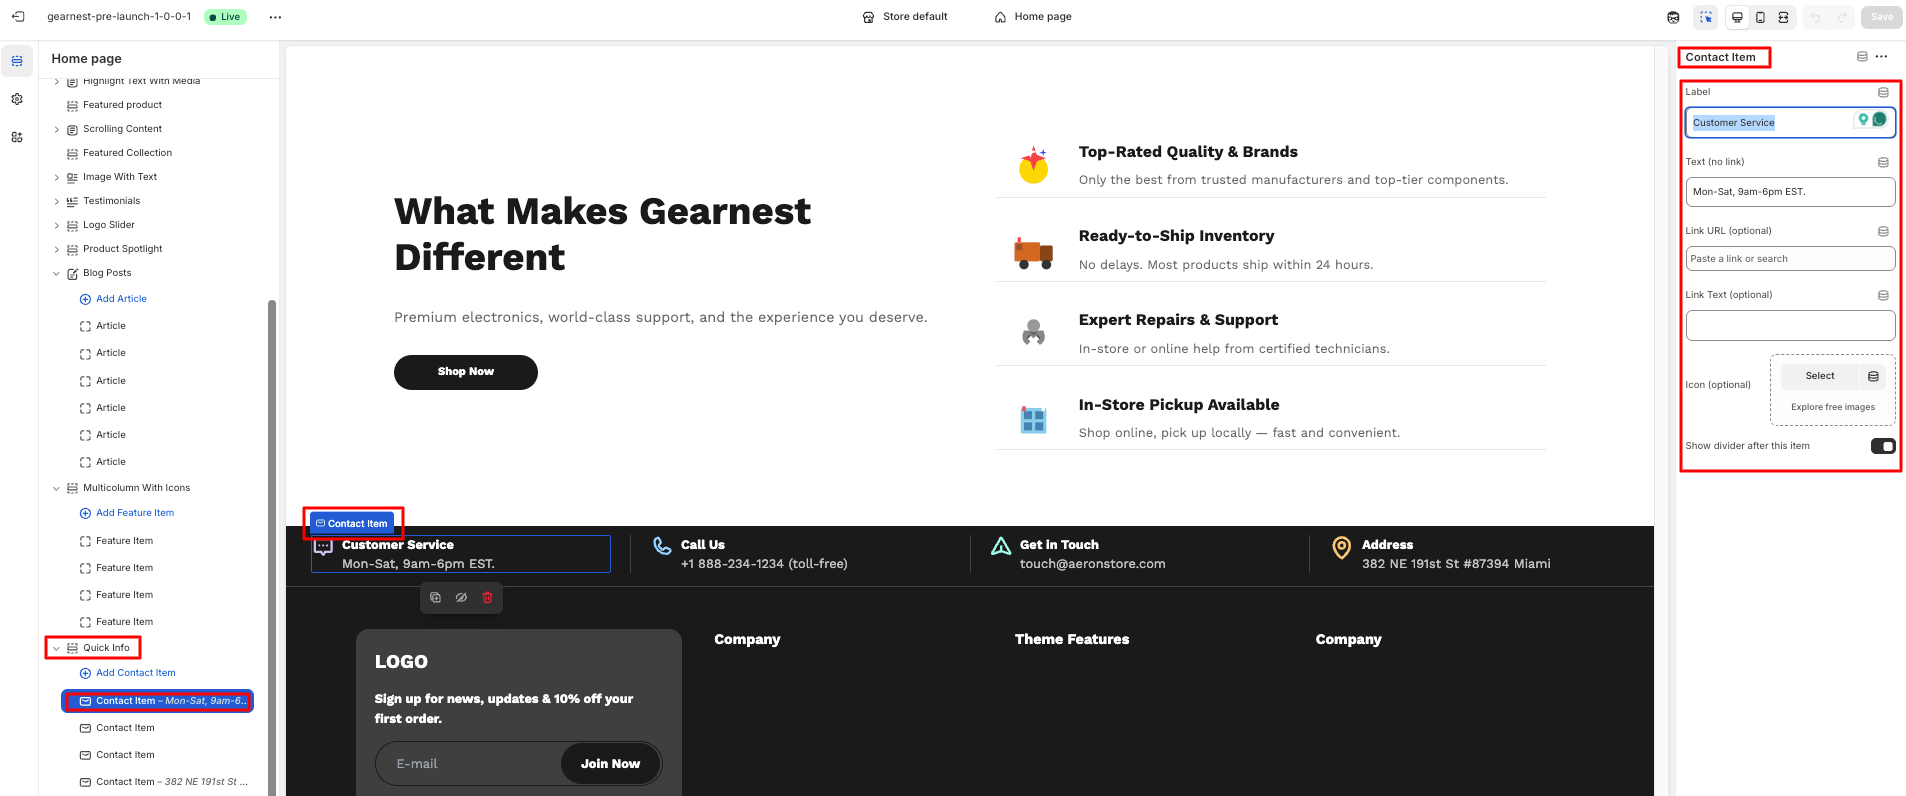Viewport: 1906px width, 796px height.
Task: Collapse the Quick Info section
Action: [x=56, y=648]
